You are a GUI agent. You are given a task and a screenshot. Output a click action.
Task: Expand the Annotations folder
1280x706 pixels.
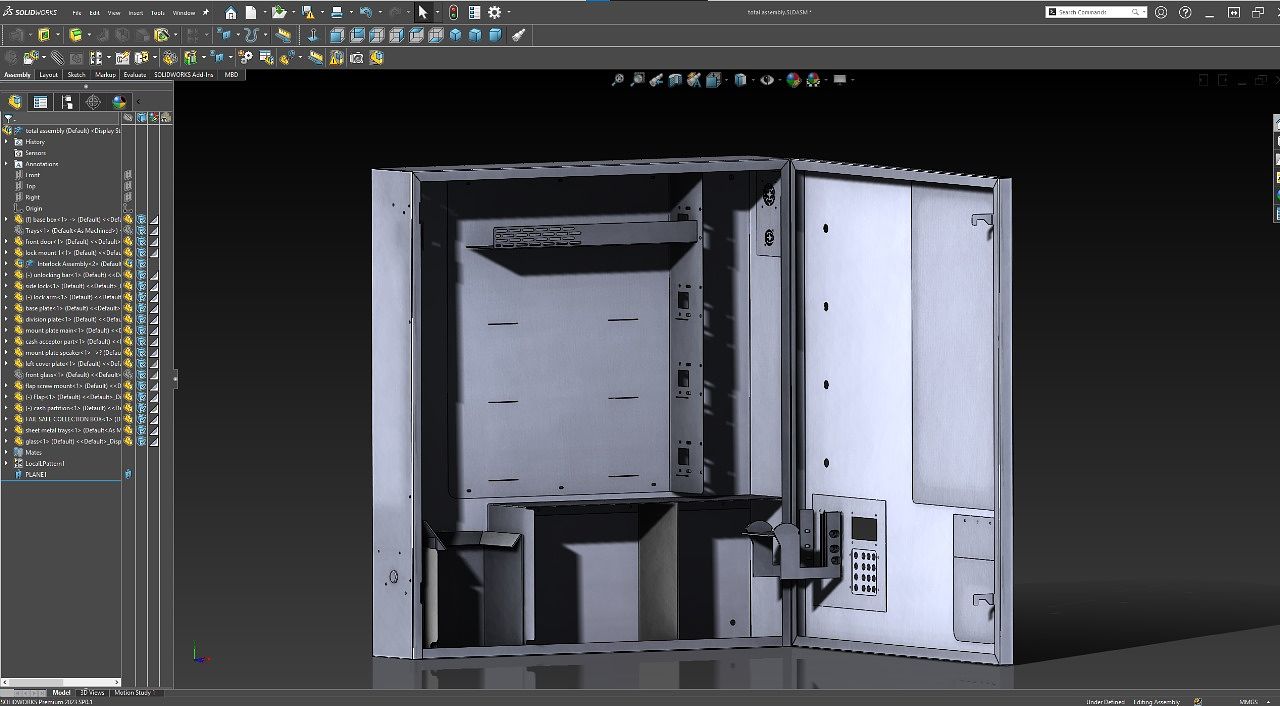tap(6, 164)
